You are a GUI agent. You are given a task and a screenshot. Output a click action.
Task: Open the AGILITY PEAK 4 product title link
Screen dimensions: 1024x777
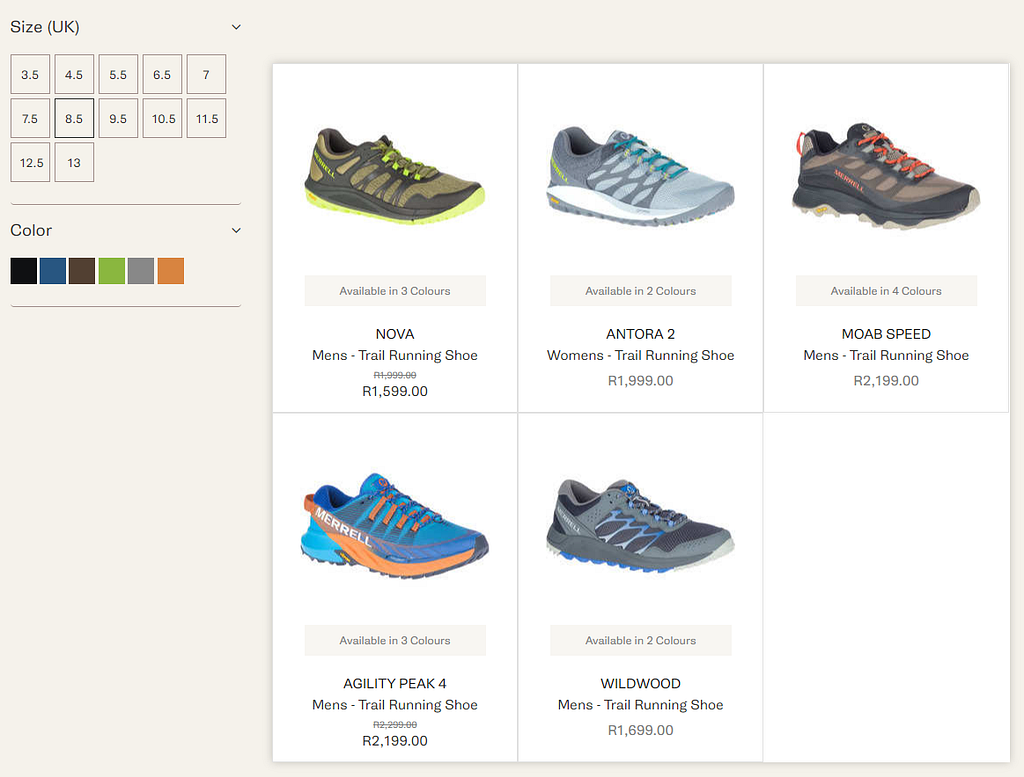point(394,684)
